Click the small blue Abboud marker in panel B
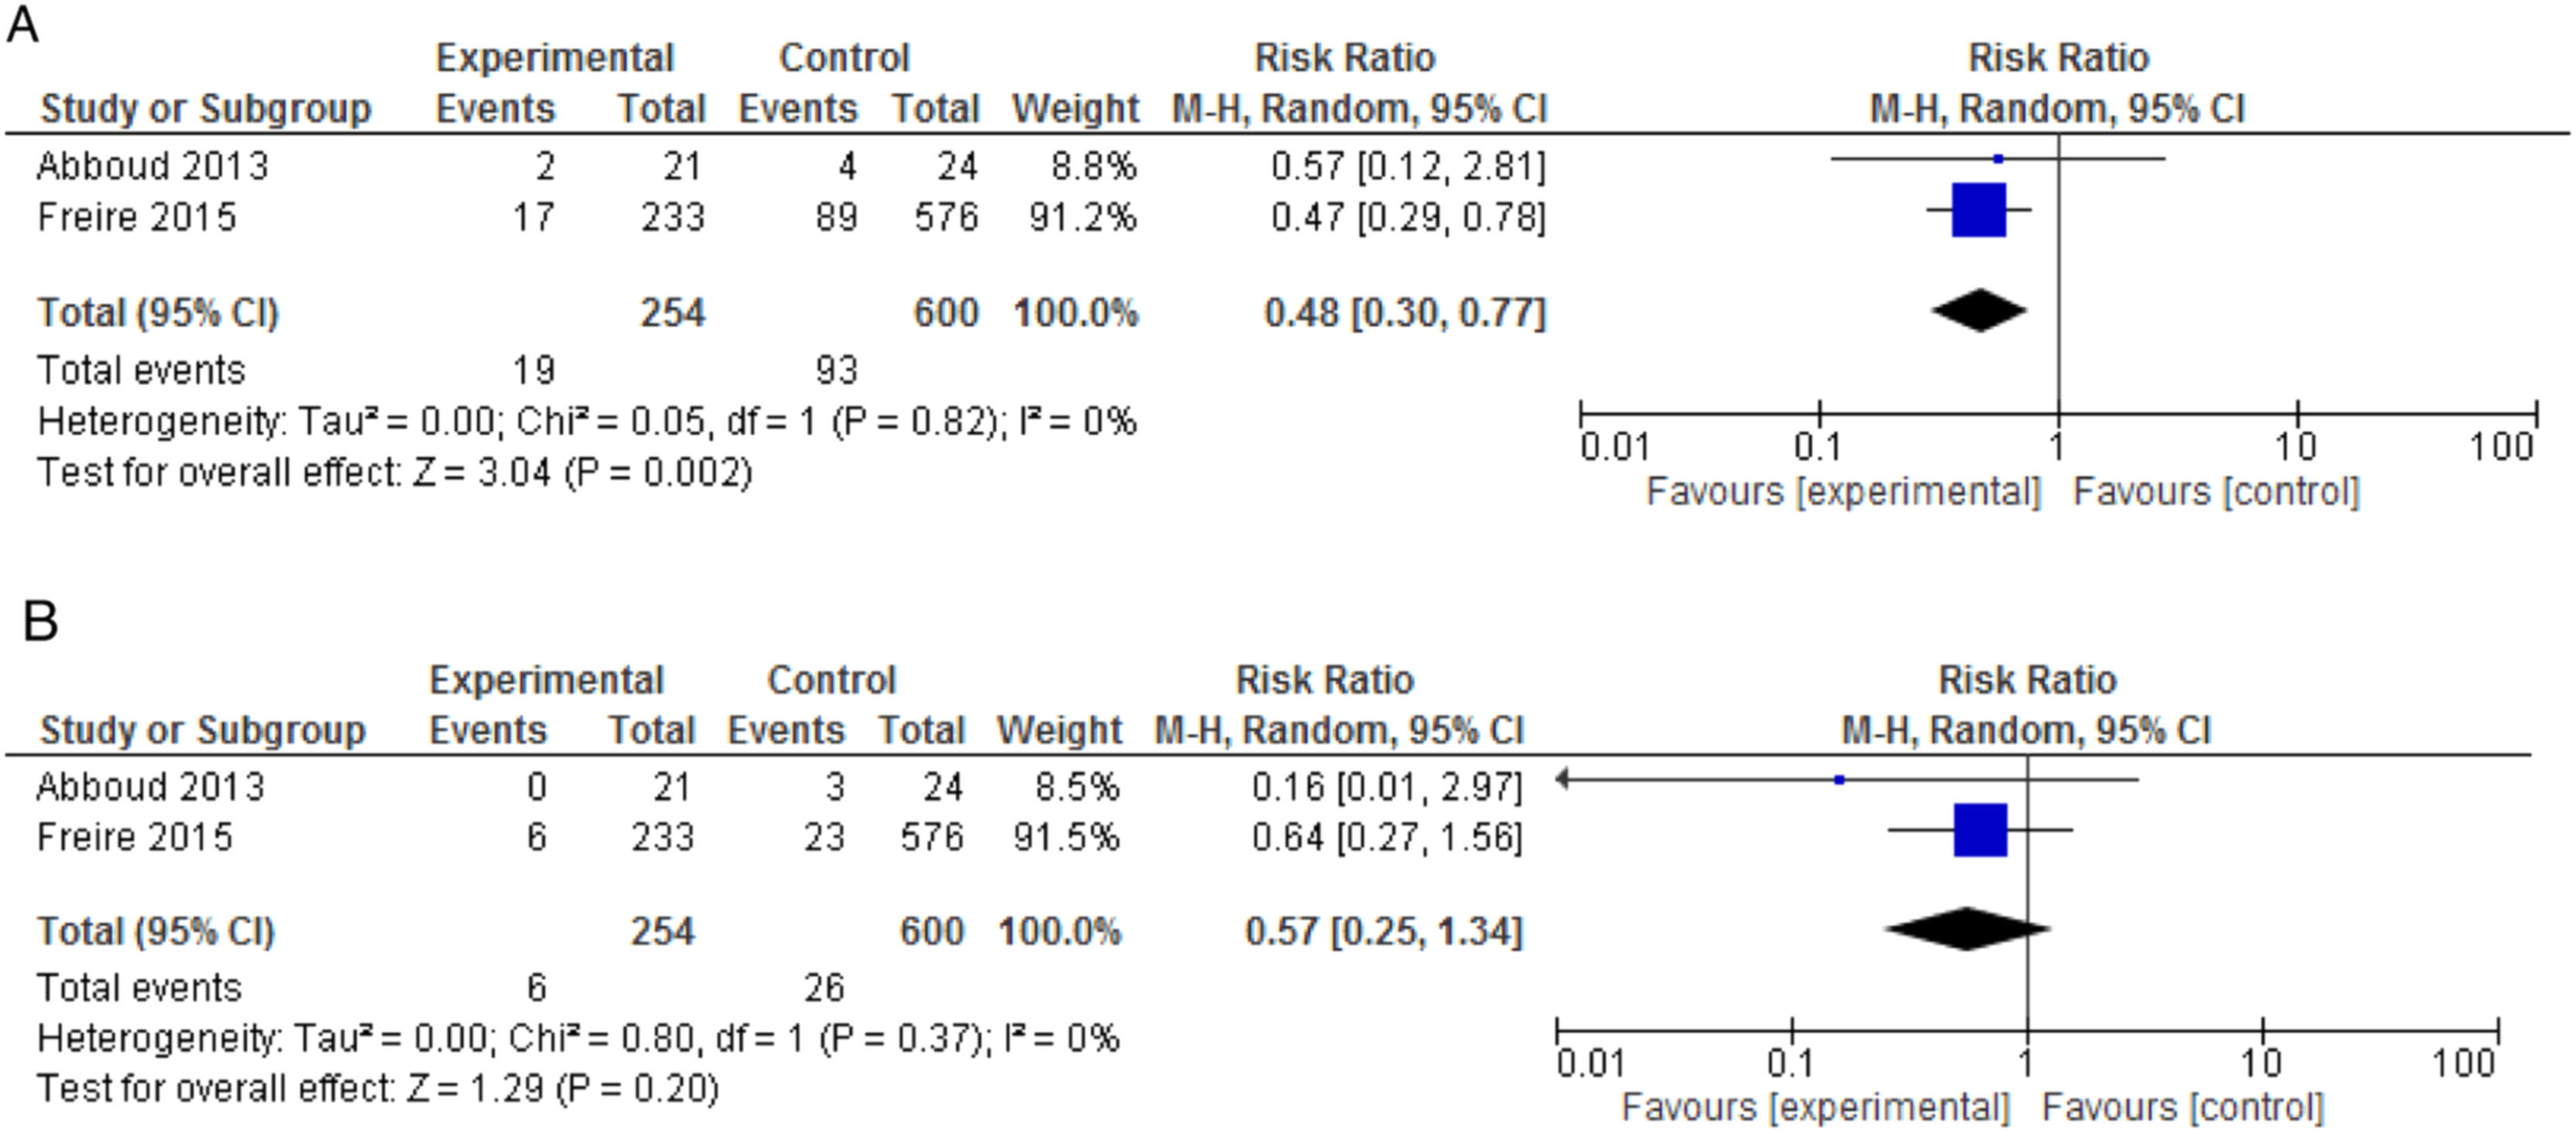Viewport: 2576px width, 1132px height. tap(1839, 780)
